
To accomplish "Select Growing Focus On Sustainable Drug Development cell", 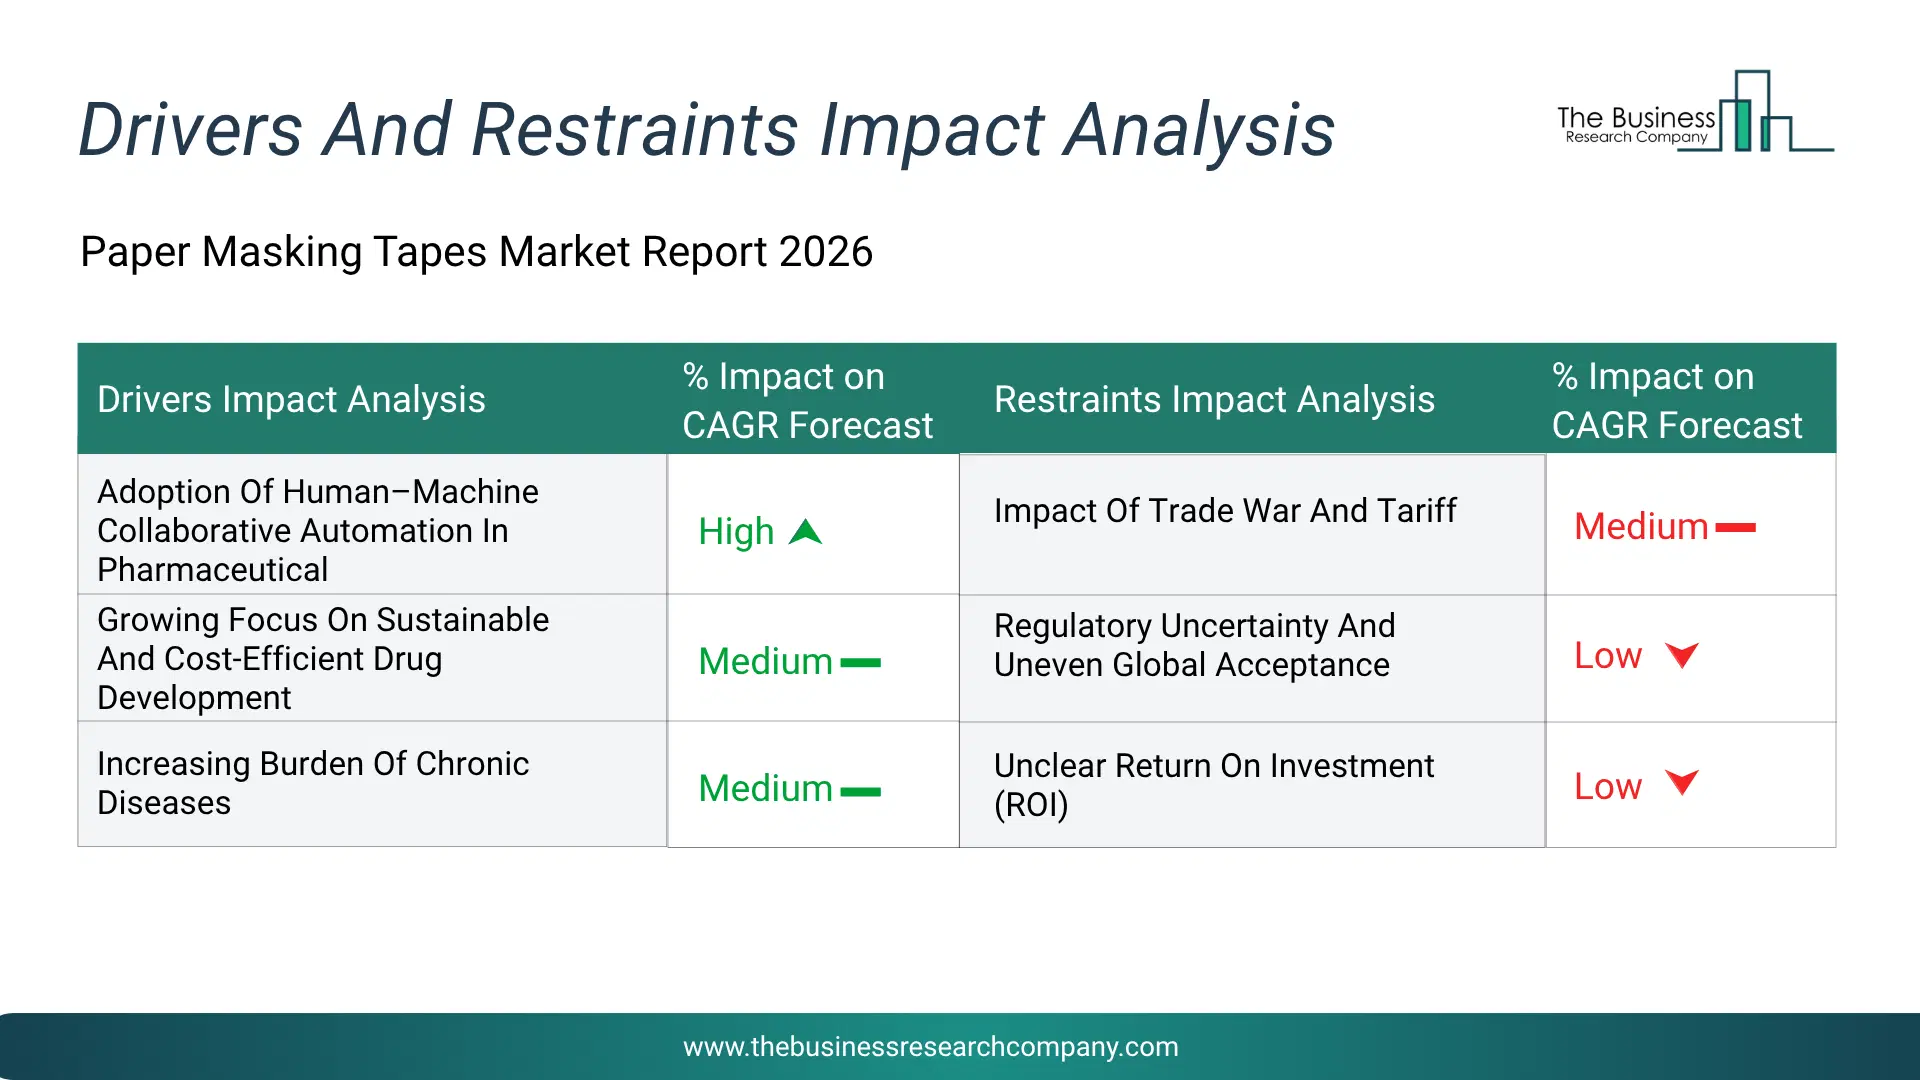I will 372,658.
